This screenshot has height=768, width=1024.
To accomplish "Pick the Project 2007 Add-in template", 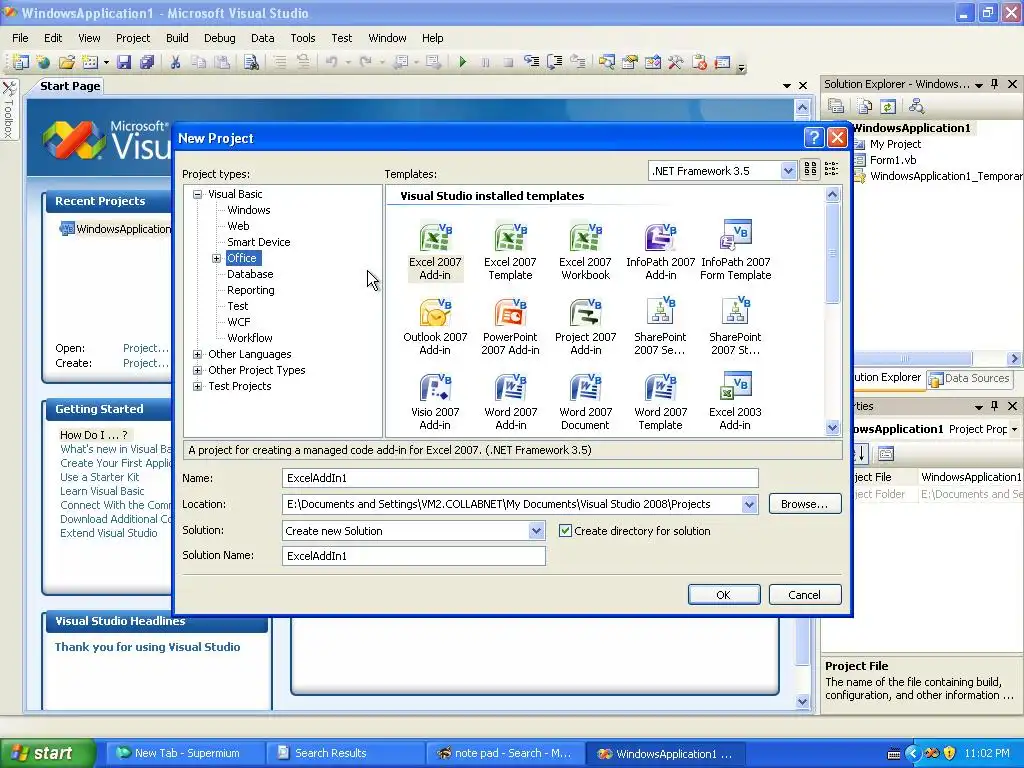I will pyautogui.click(x=585, y=327).
